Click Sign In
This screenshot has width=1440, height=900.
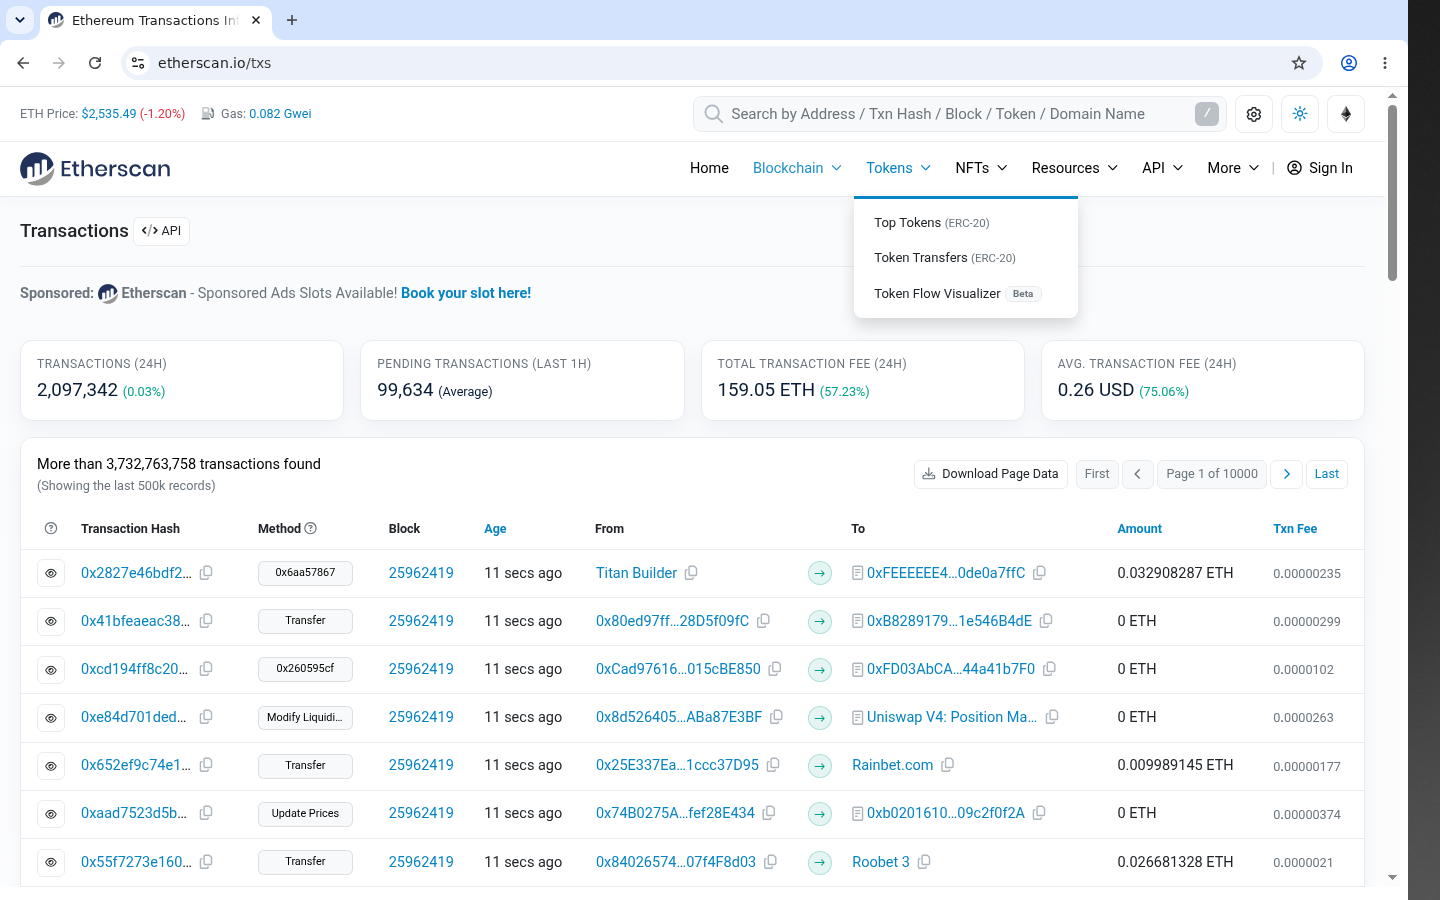[1320, 168]
